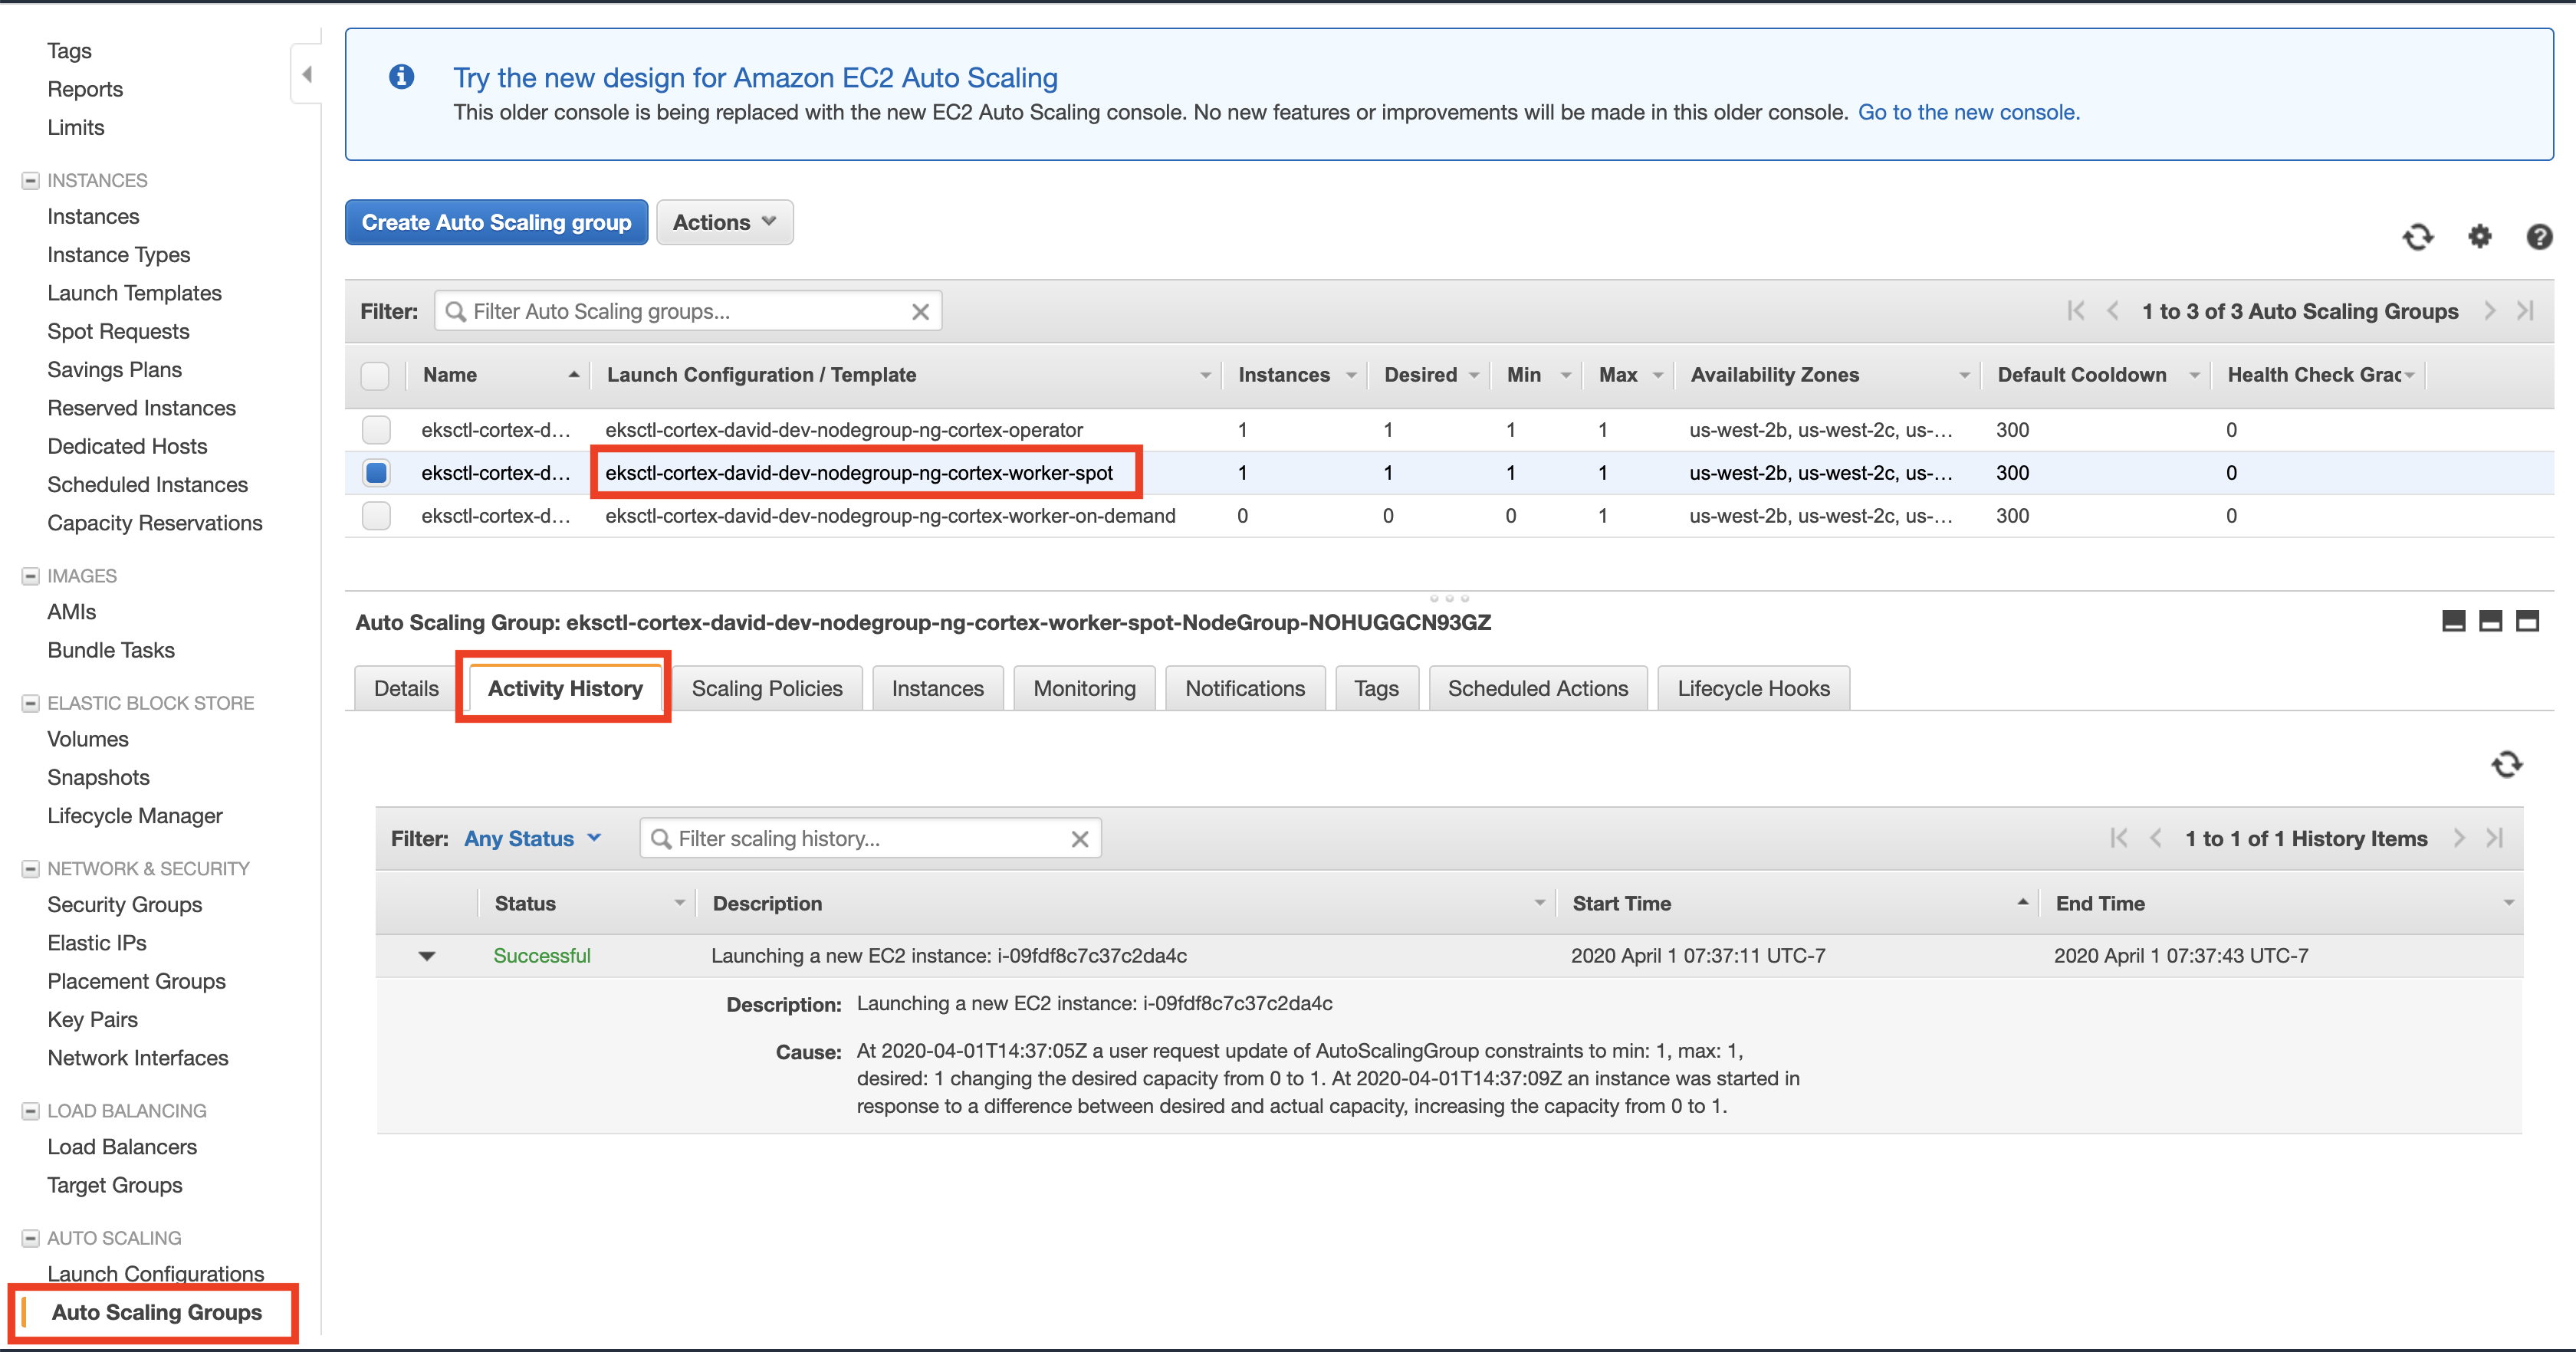
Task: Open the Actions dropdown
Action: 724,222
